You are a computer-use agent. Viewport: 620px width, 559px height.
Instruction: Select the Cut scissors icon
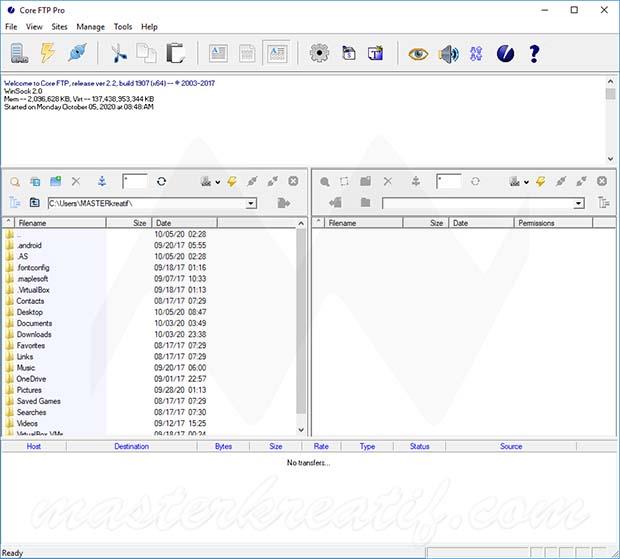(x=119, y=53)
